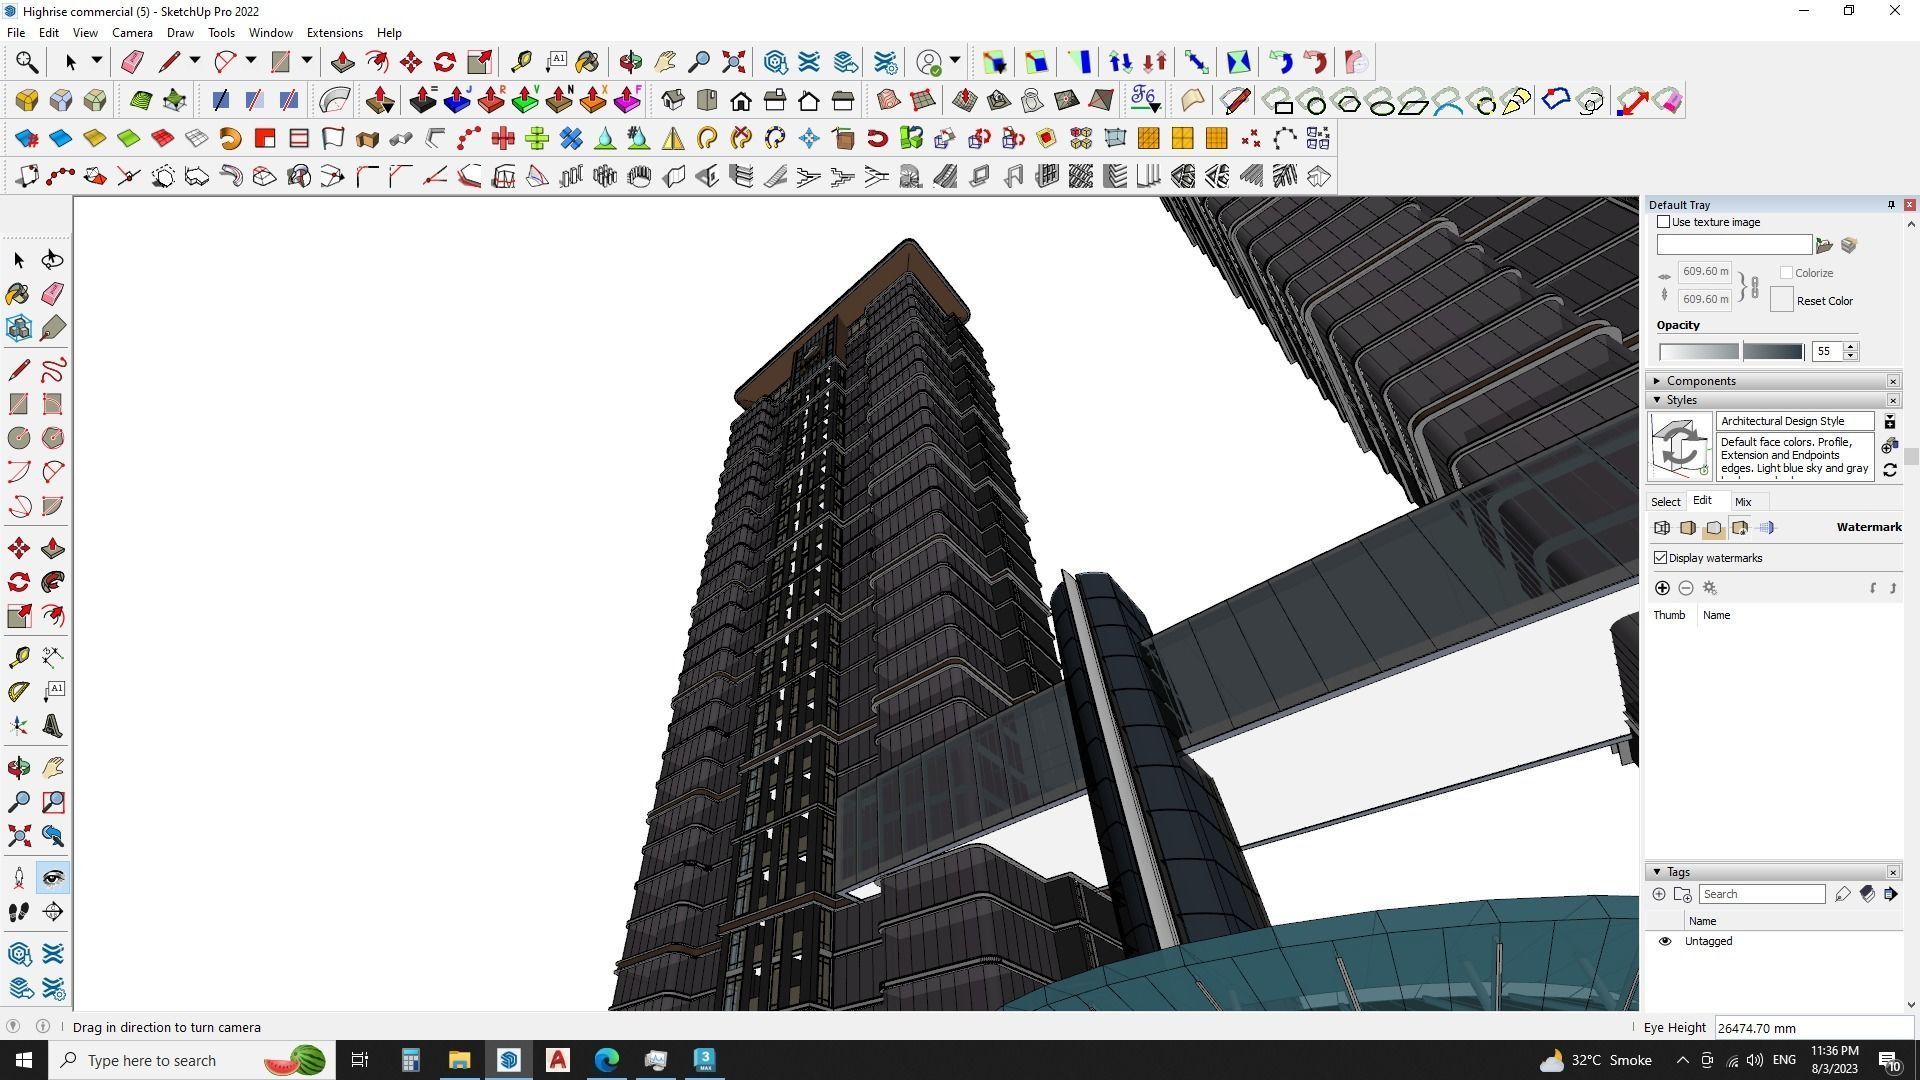Switch to the Select tab in Styles
1920x1080 pixels.
(1665, 502)
